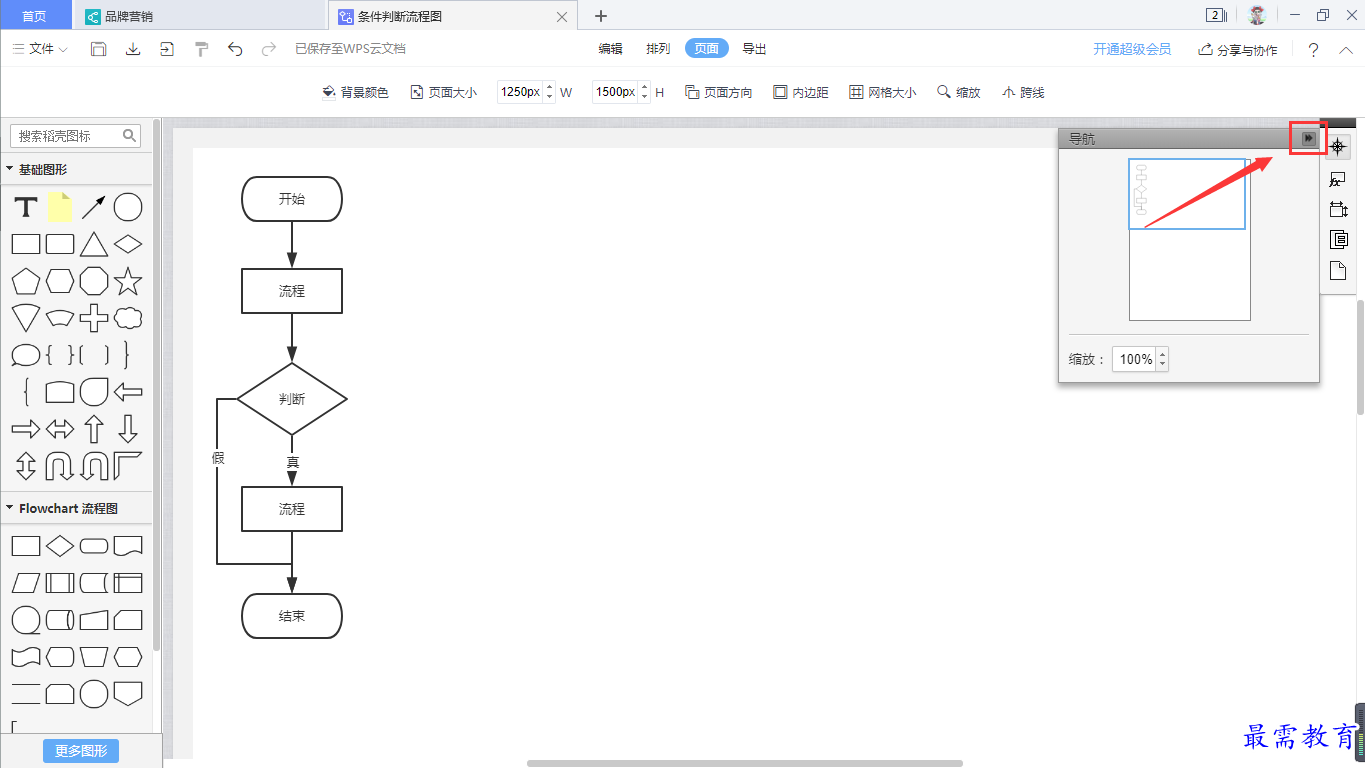Select the 结束 node on canvas
This screenshot has height=768, width=1365.
(x=292, y=616)
